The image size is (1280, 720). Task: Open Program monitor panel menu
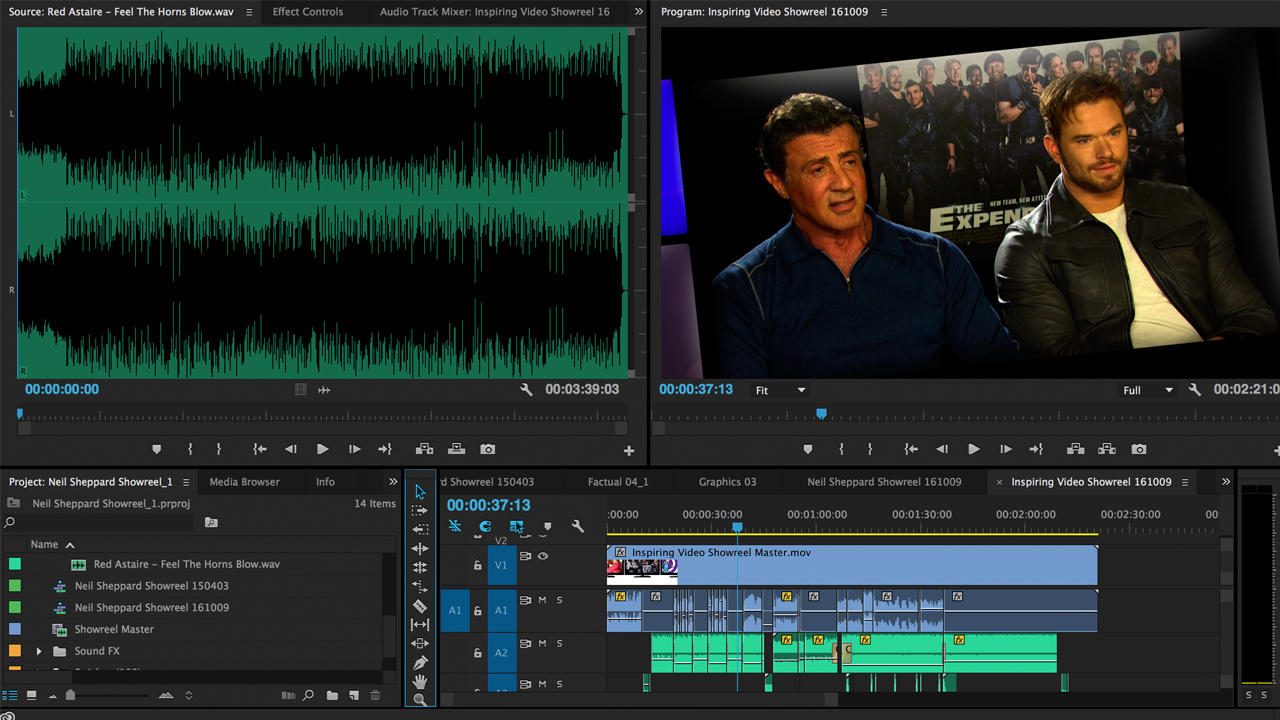click(884, 12)
